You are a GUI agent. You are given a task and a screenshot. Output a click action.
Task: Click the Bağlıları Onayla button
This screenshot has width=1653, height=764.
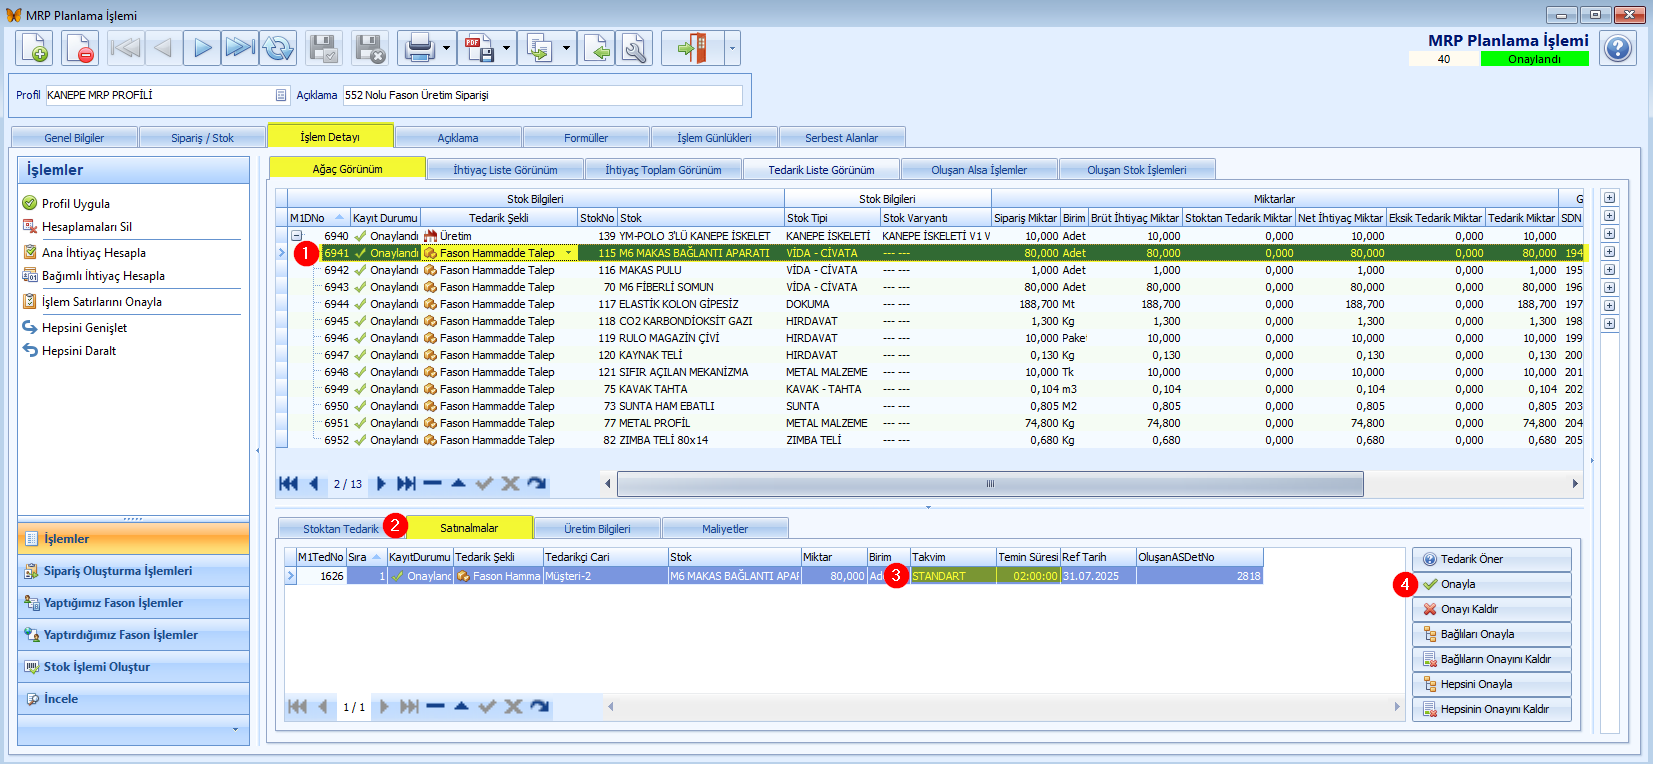[1492, 634]
